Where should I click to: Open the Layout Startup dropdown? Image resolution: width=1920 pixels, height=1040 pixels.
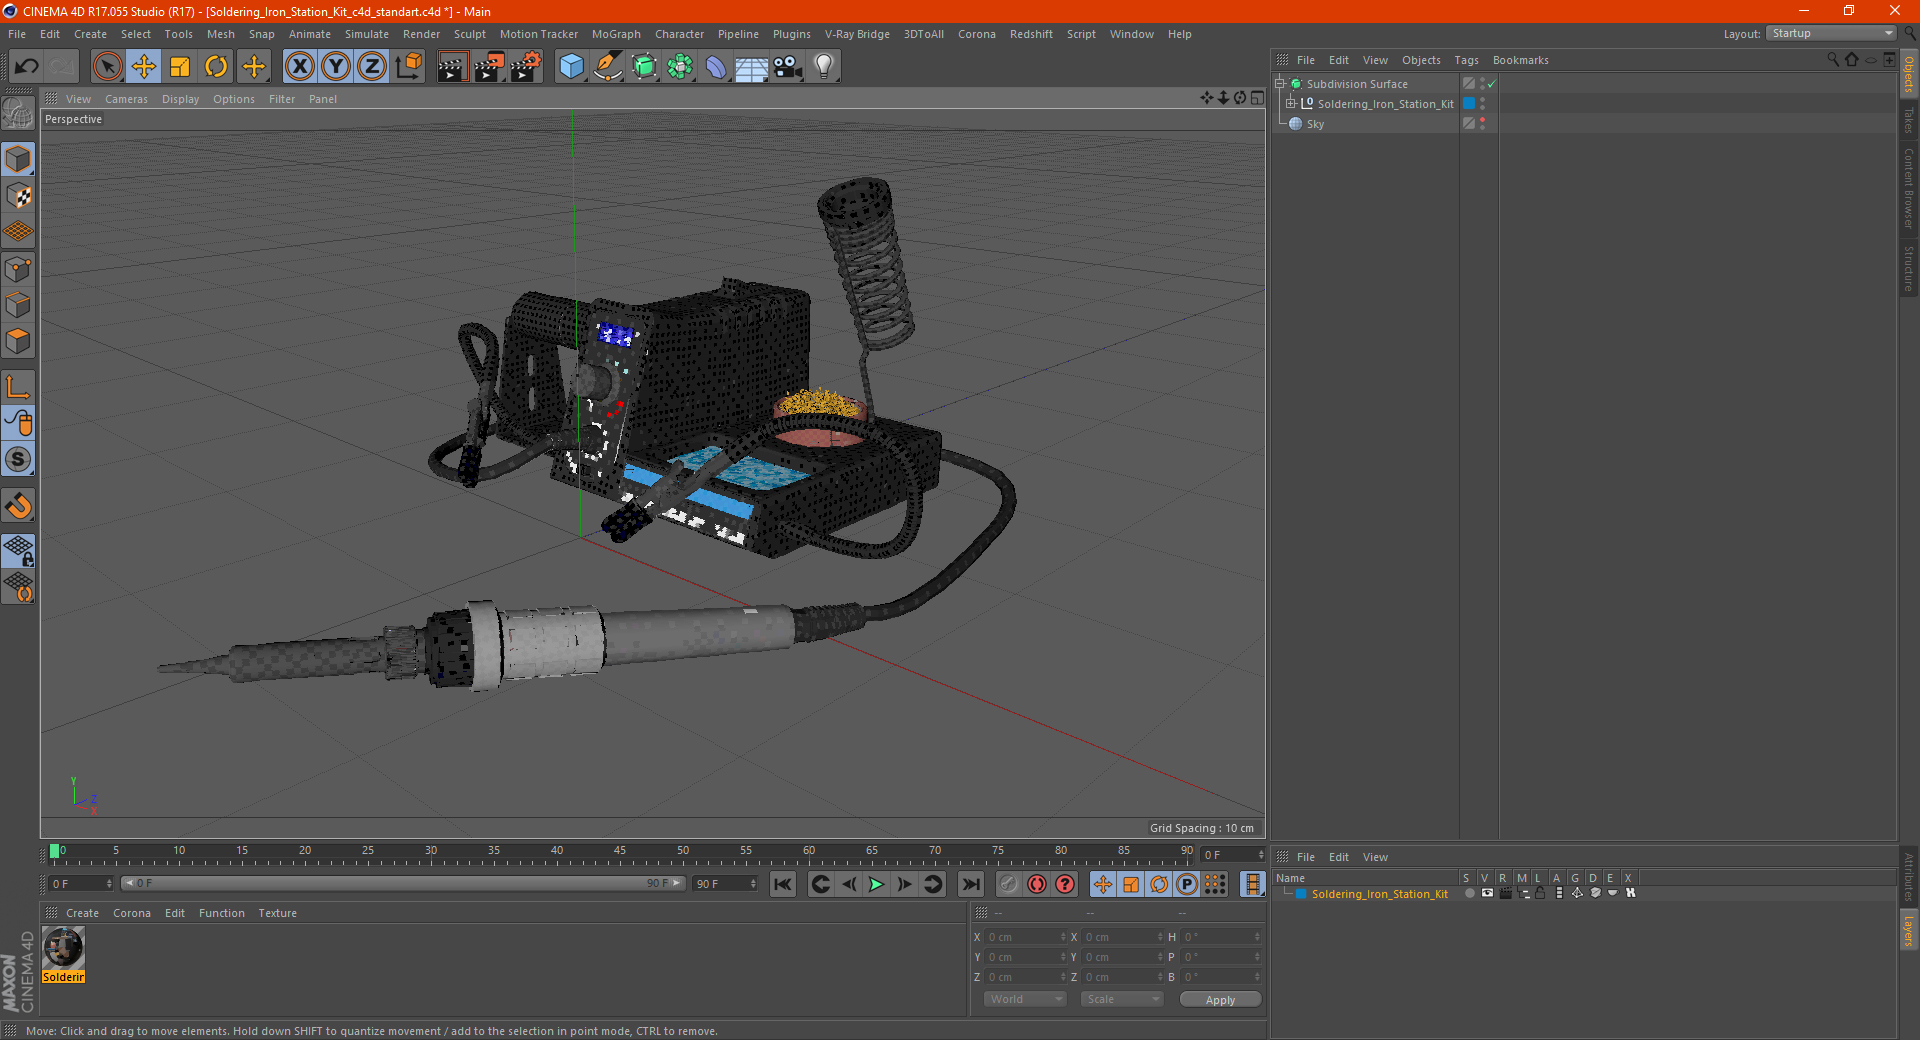(1831, 34)
